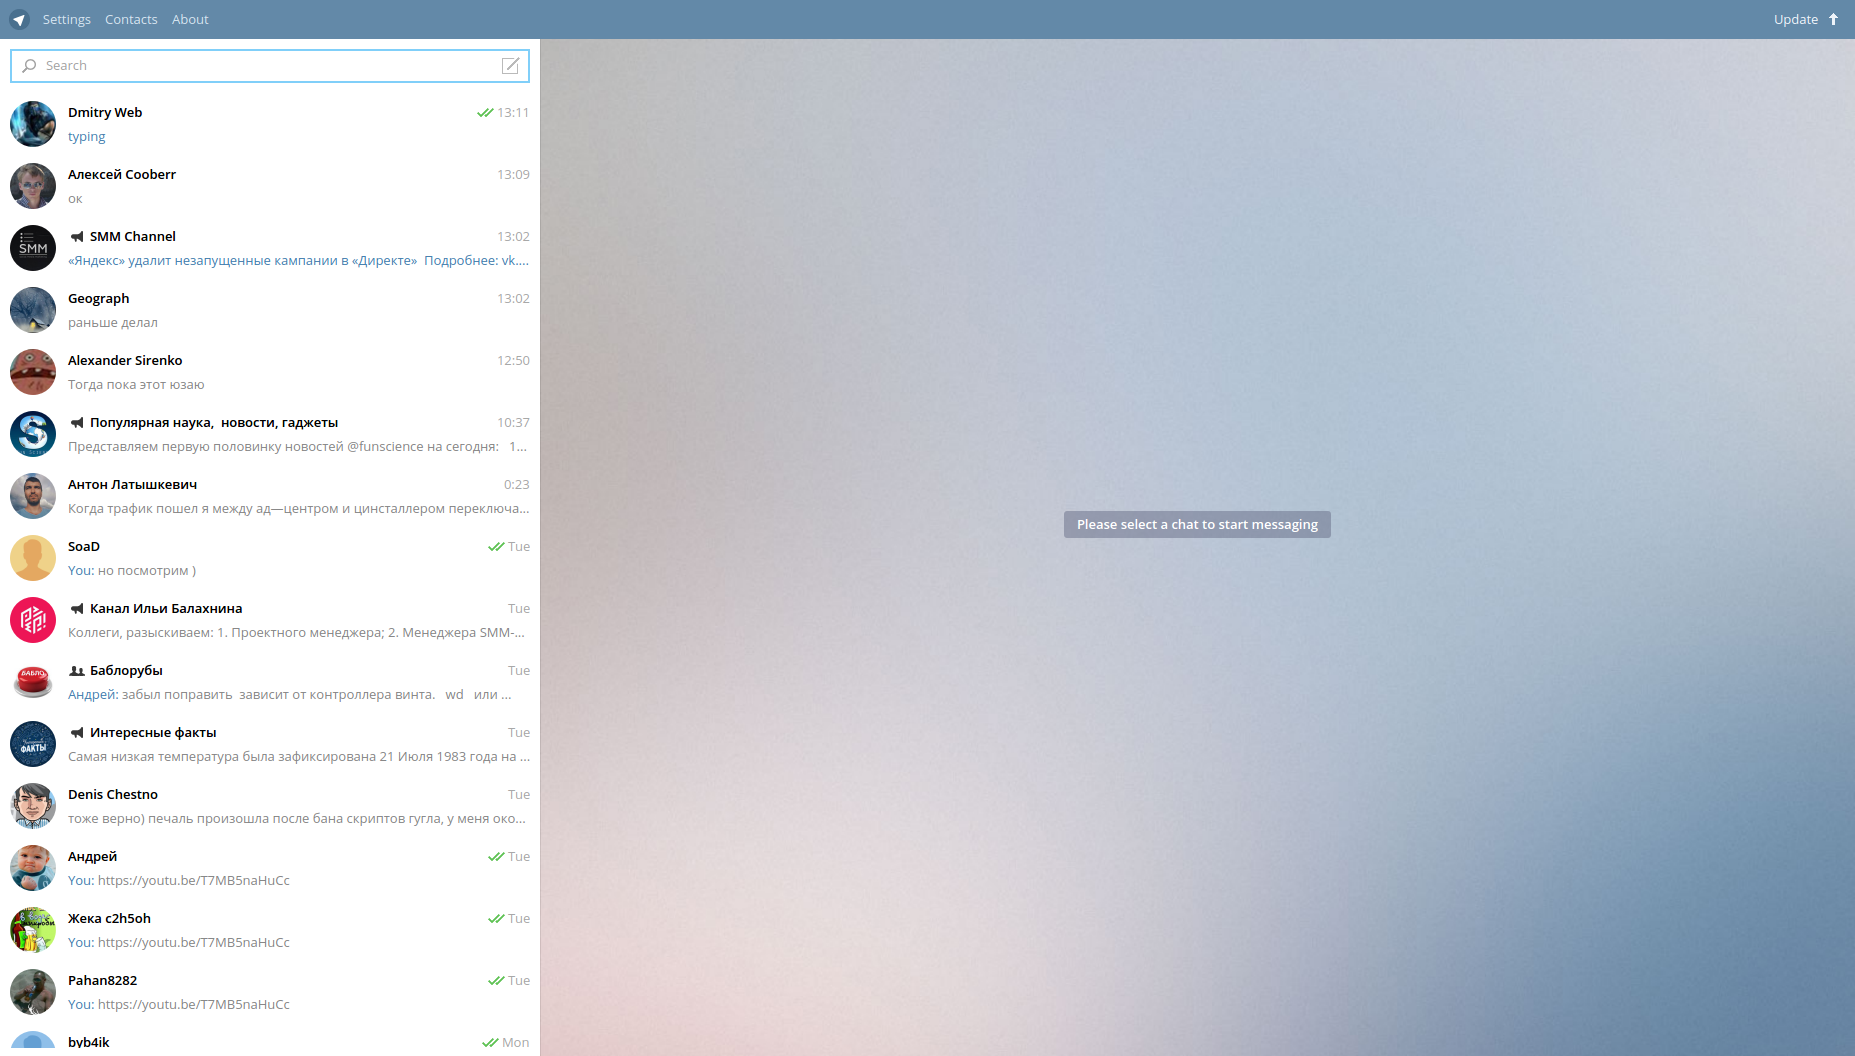
Task: Open the SMM Channel conversation
Action: pyautogui.click(x=270, y=248)
